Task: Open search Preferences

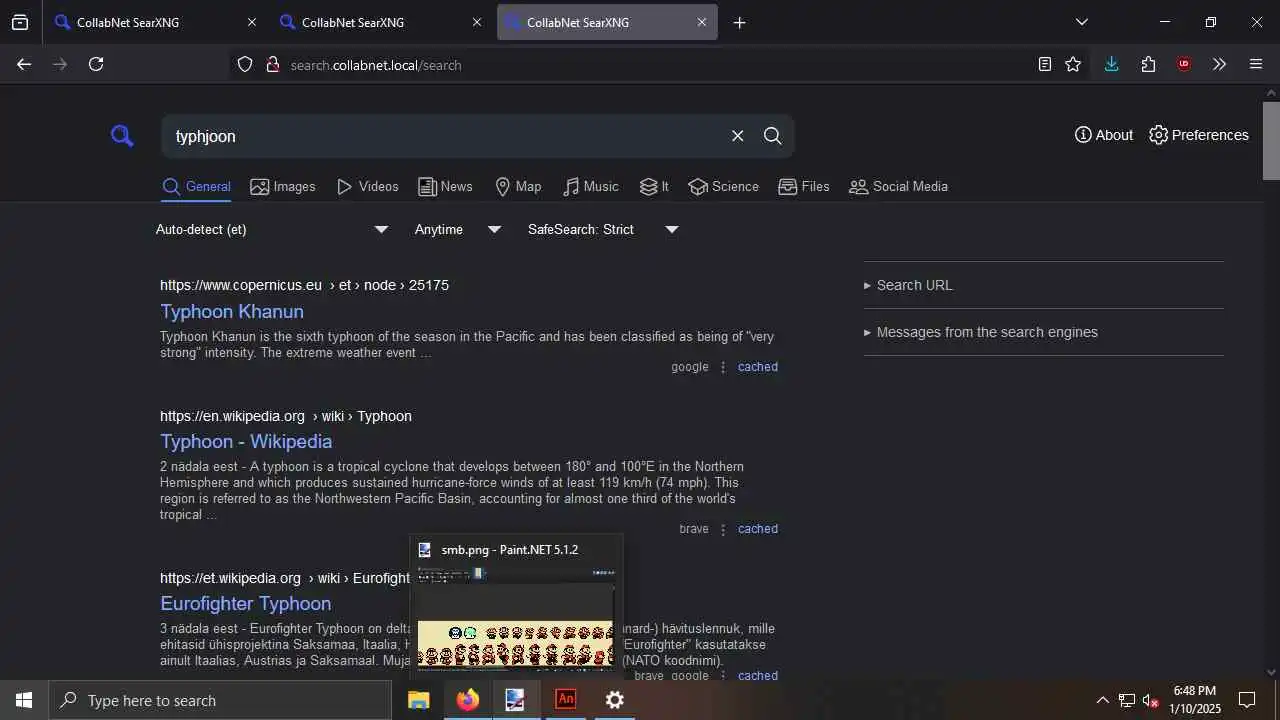Action: (x=1198, y=135)
